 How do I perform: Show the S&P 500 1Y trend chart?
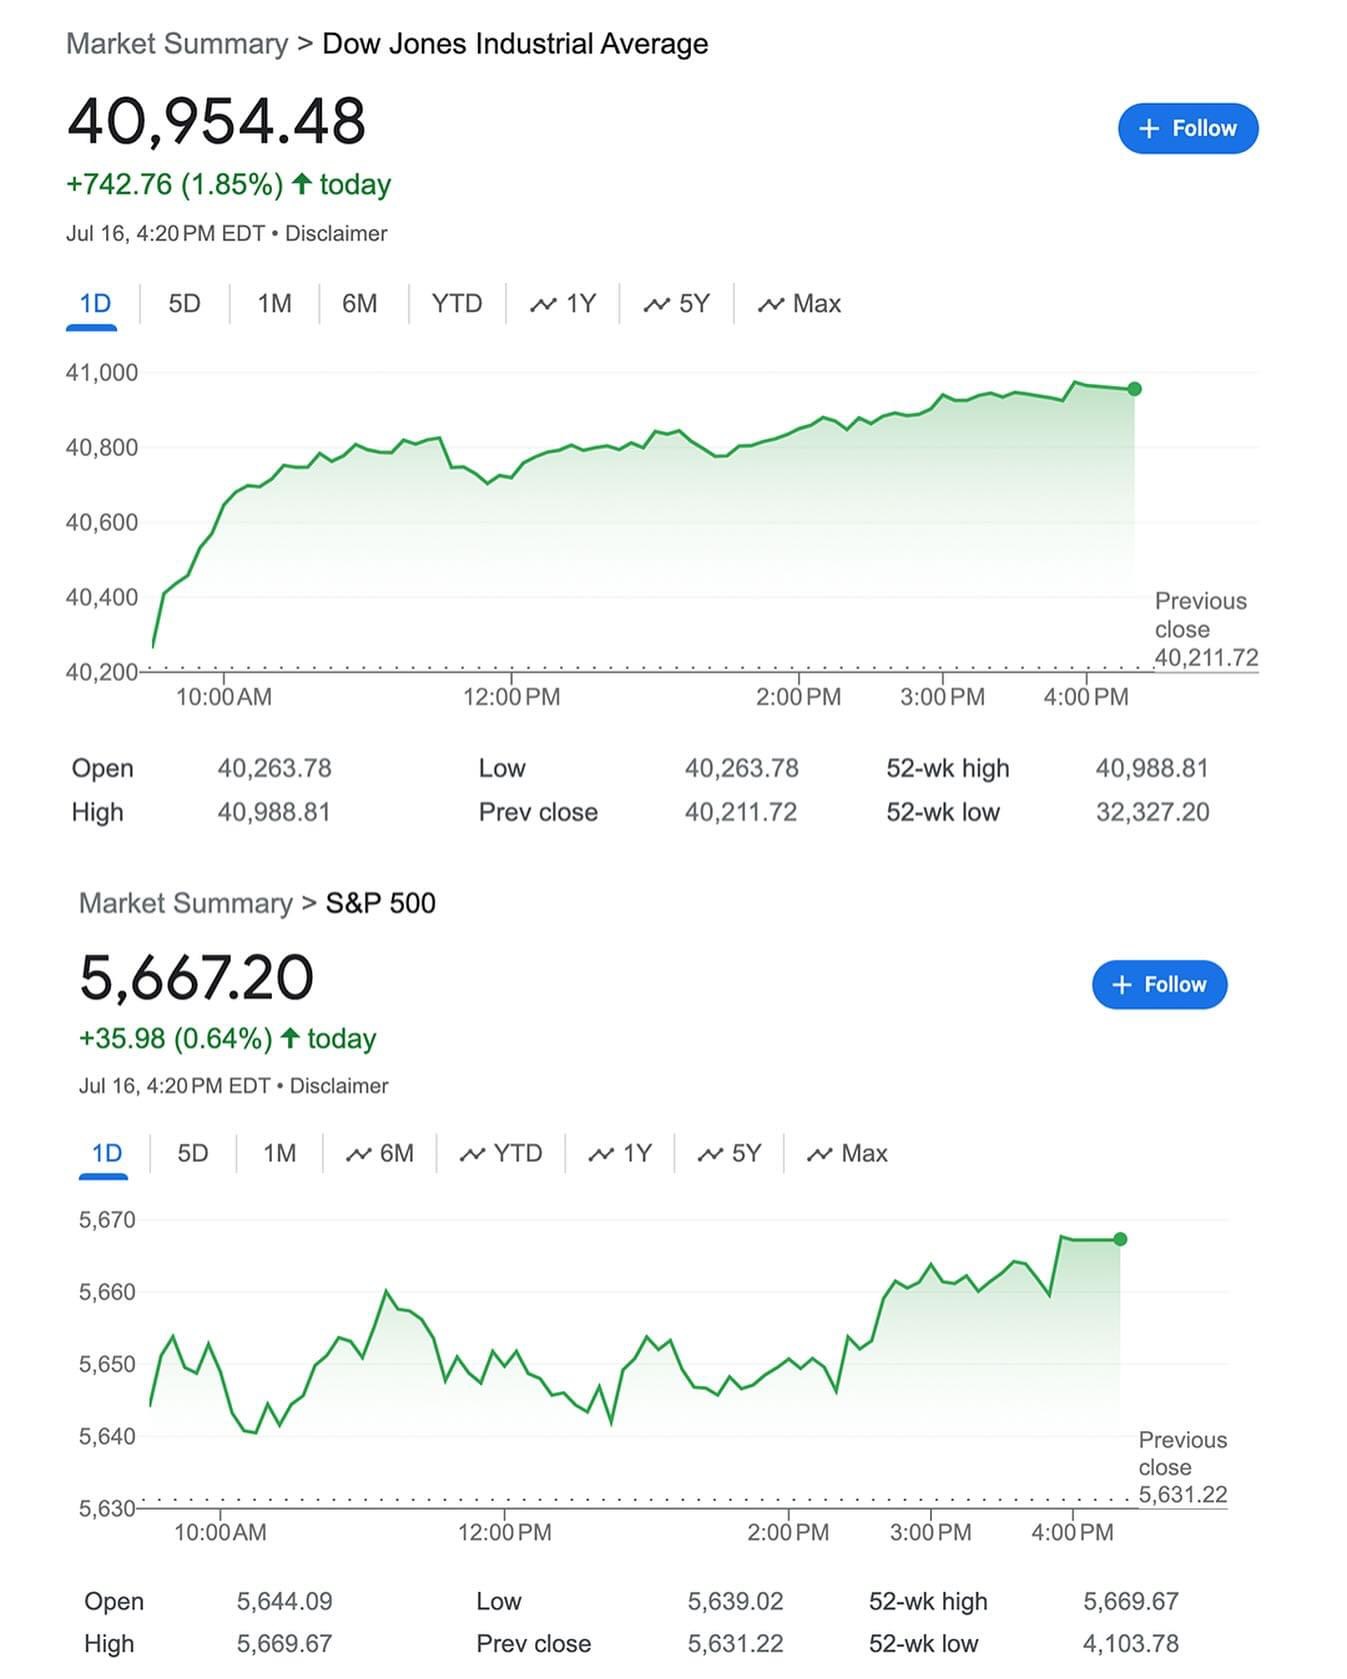[620, 1153]
